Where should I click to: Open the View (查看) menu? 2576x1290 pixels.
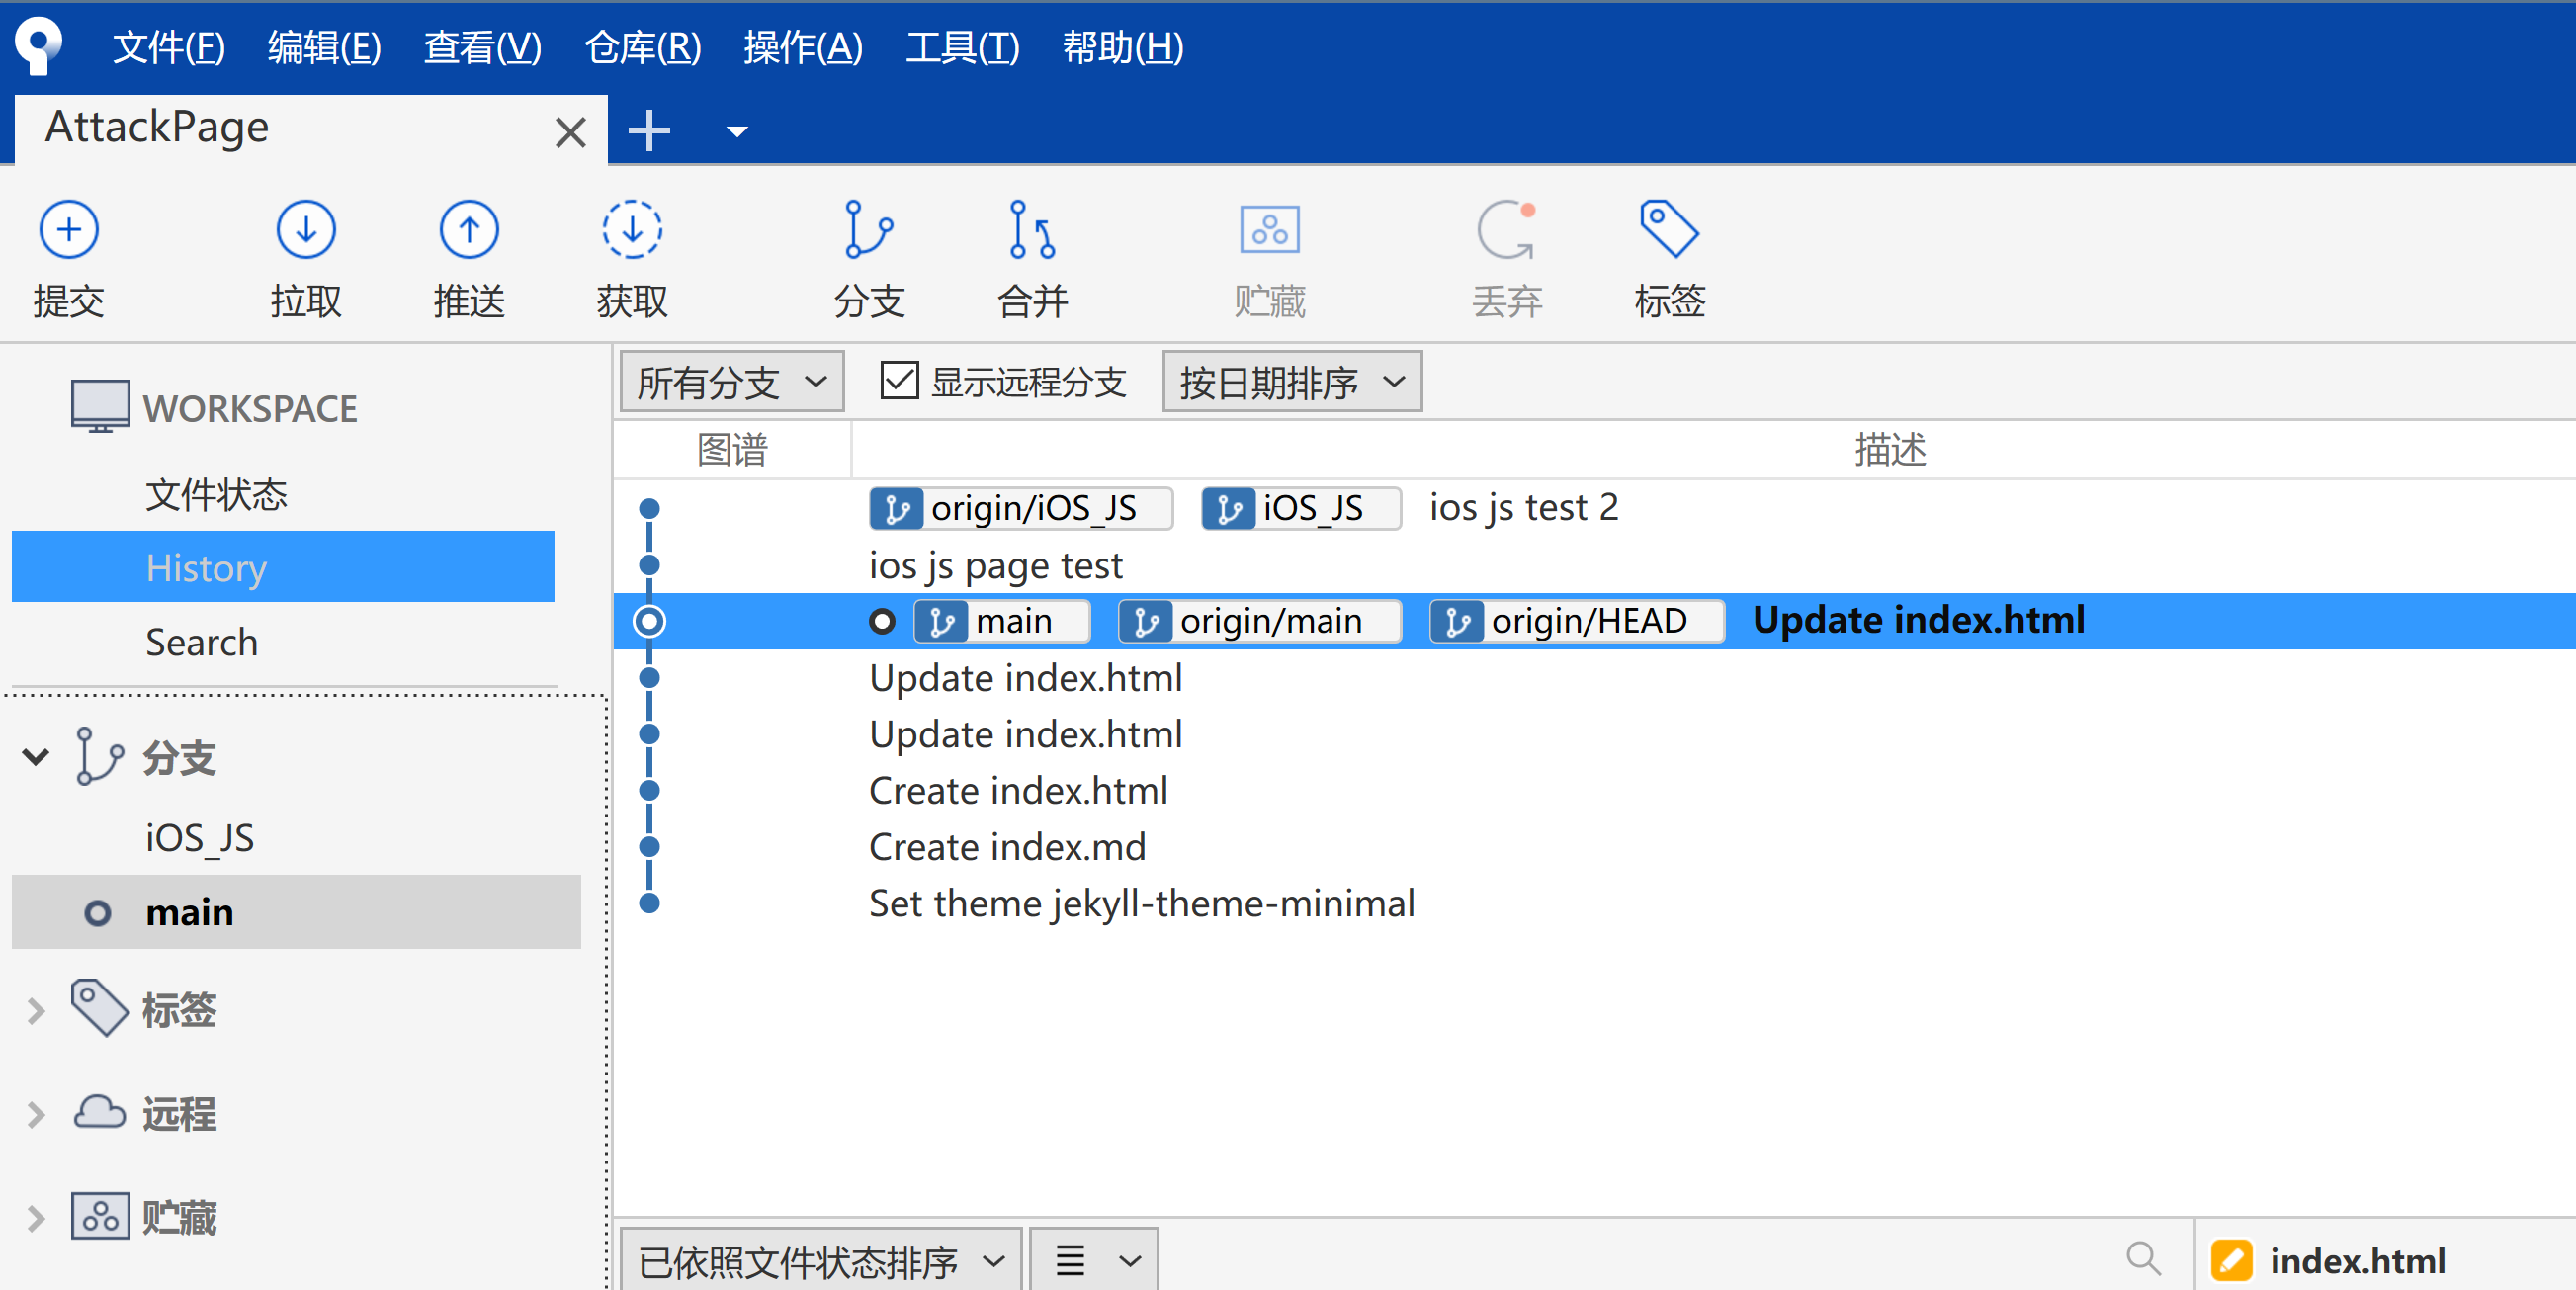pos(482,47)
